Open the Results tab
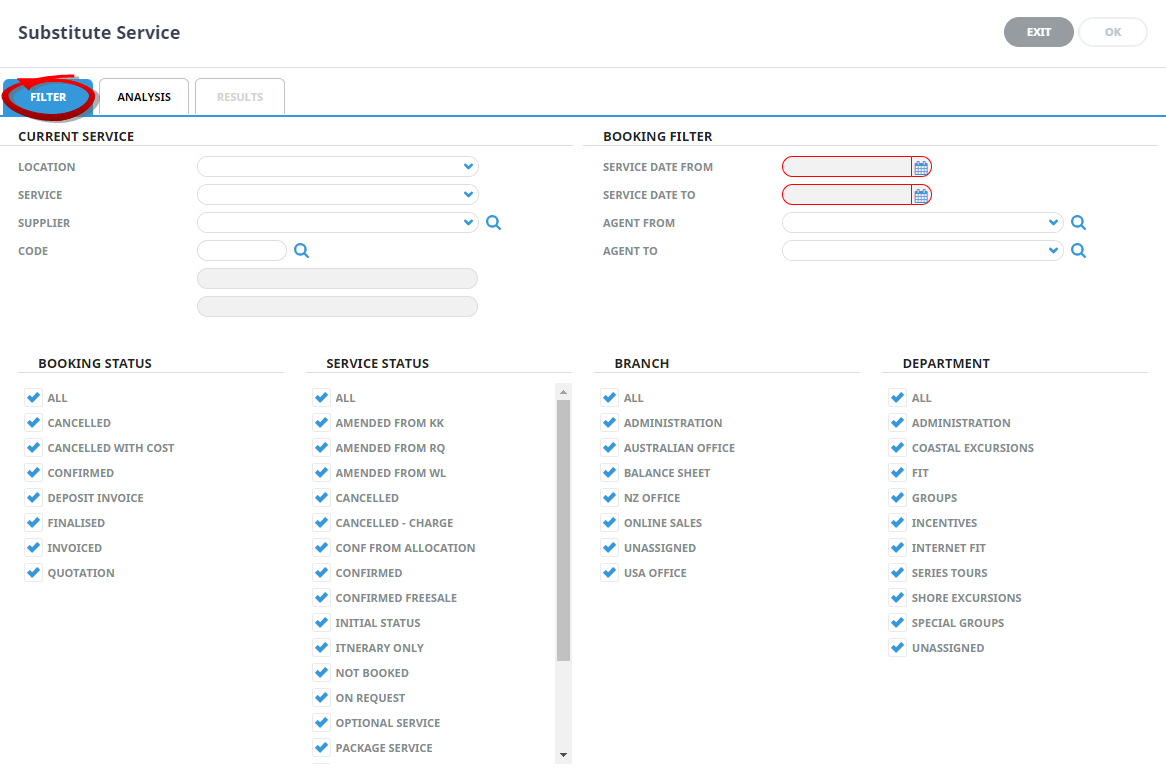Viewport: 1166px width, 775px height. tap(239, 97)
